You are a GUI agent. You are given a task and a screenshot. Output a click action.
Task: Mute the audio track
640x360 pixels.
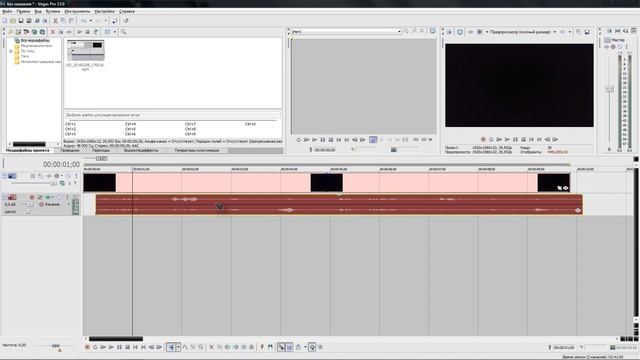(x=59, y=198)
